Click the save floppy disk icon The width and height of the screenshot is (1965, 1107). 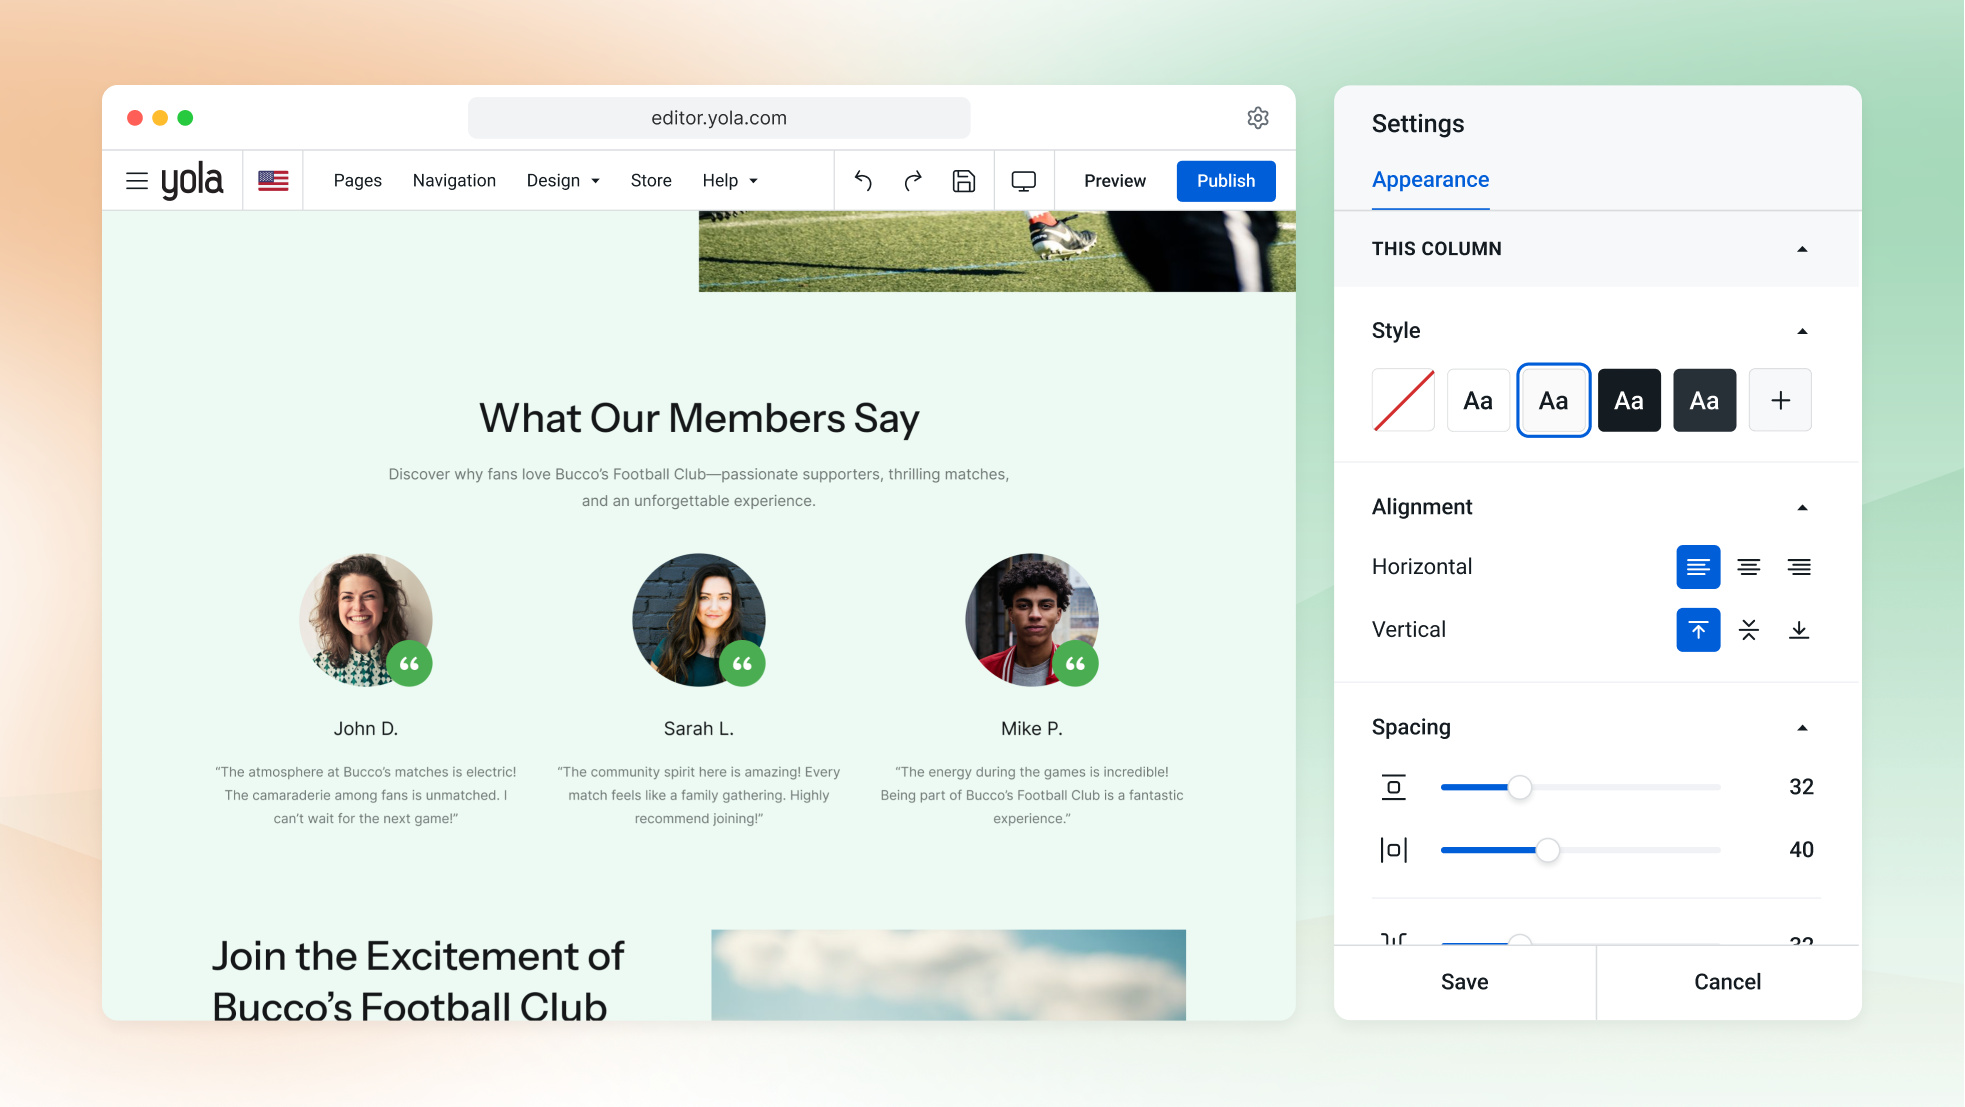pyautogui.click(x=964, y=181)
